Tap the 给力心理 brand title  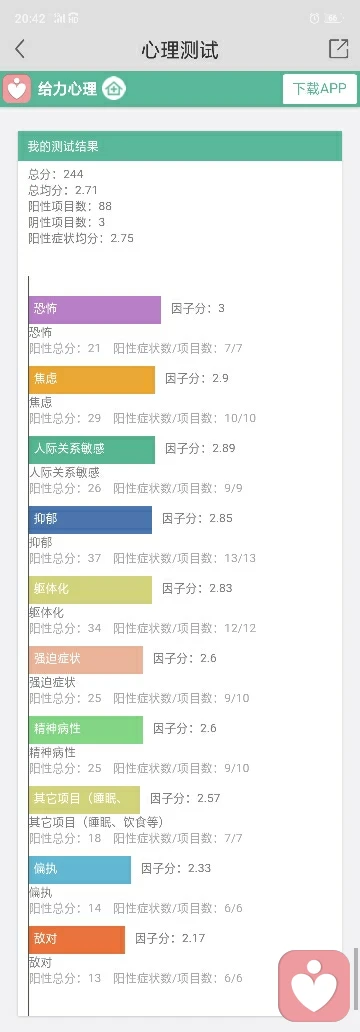click(x=67, y=89)
